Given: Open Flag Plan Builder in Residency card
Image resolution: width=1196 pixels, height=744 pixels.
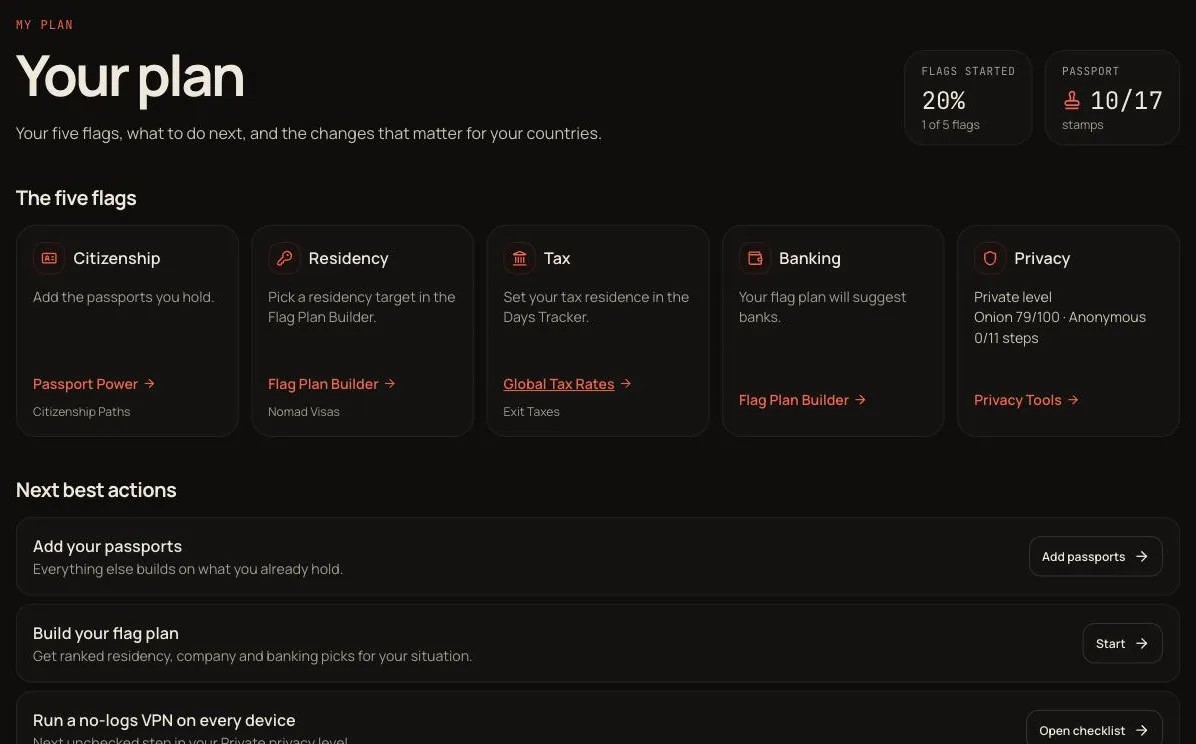Looking at the screenshot, I should pyautogui.click(x=332, y=384).
